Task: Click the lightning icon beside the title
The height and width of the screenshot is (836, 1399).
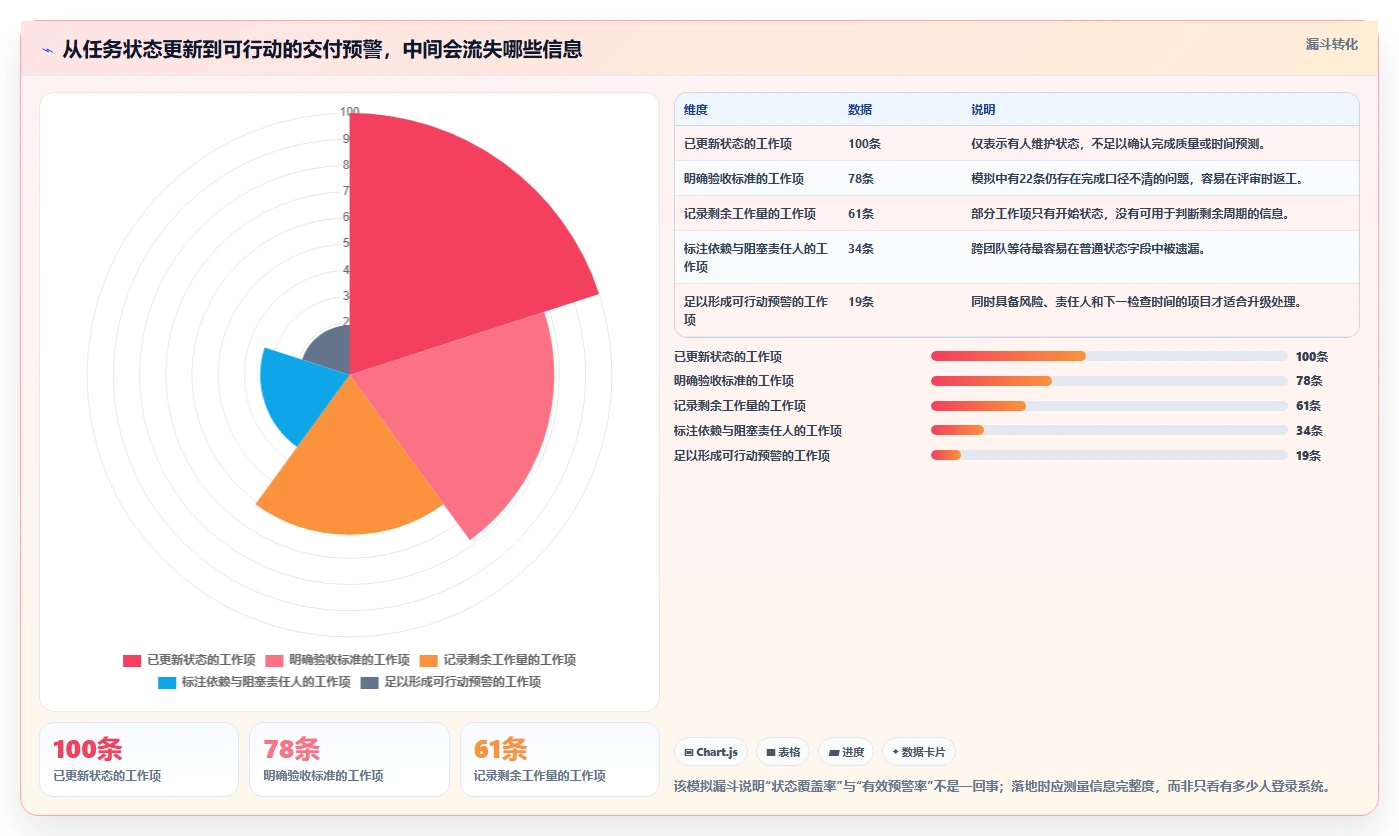Action: click(48, 50)
